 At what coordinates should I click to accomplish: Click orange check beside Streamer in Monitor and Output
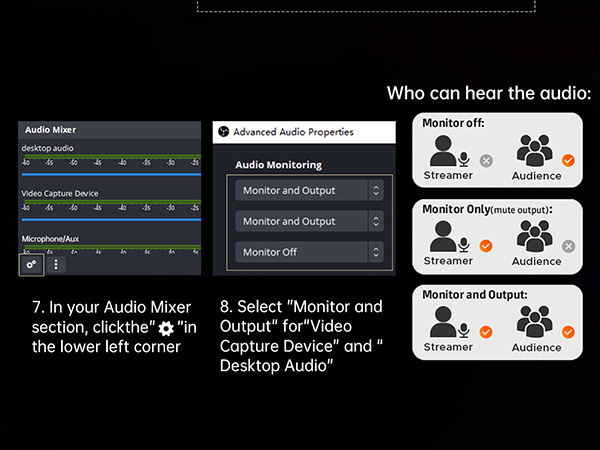coord(486,332)
